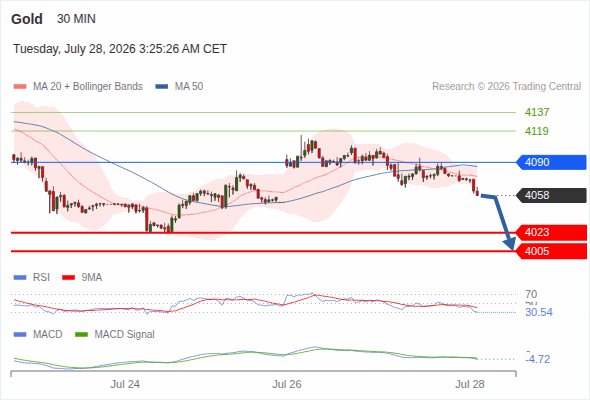The width and height of the screenshot is (590, 400).
Task: Click the 30 MIN timeframe label
Action: point(76,19)
